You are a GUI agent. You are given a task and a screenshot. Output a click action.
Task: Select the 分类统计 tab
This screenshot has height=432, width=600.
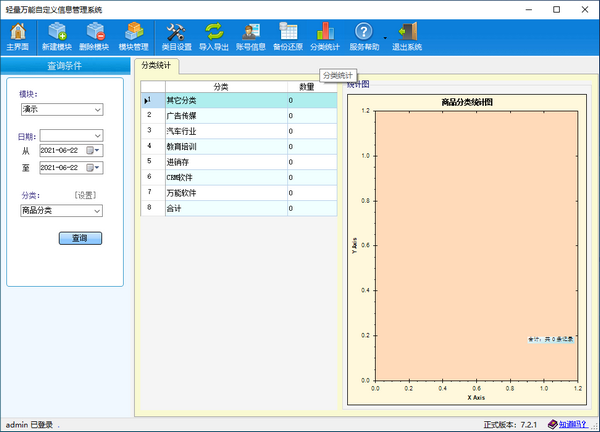point(156,65)
